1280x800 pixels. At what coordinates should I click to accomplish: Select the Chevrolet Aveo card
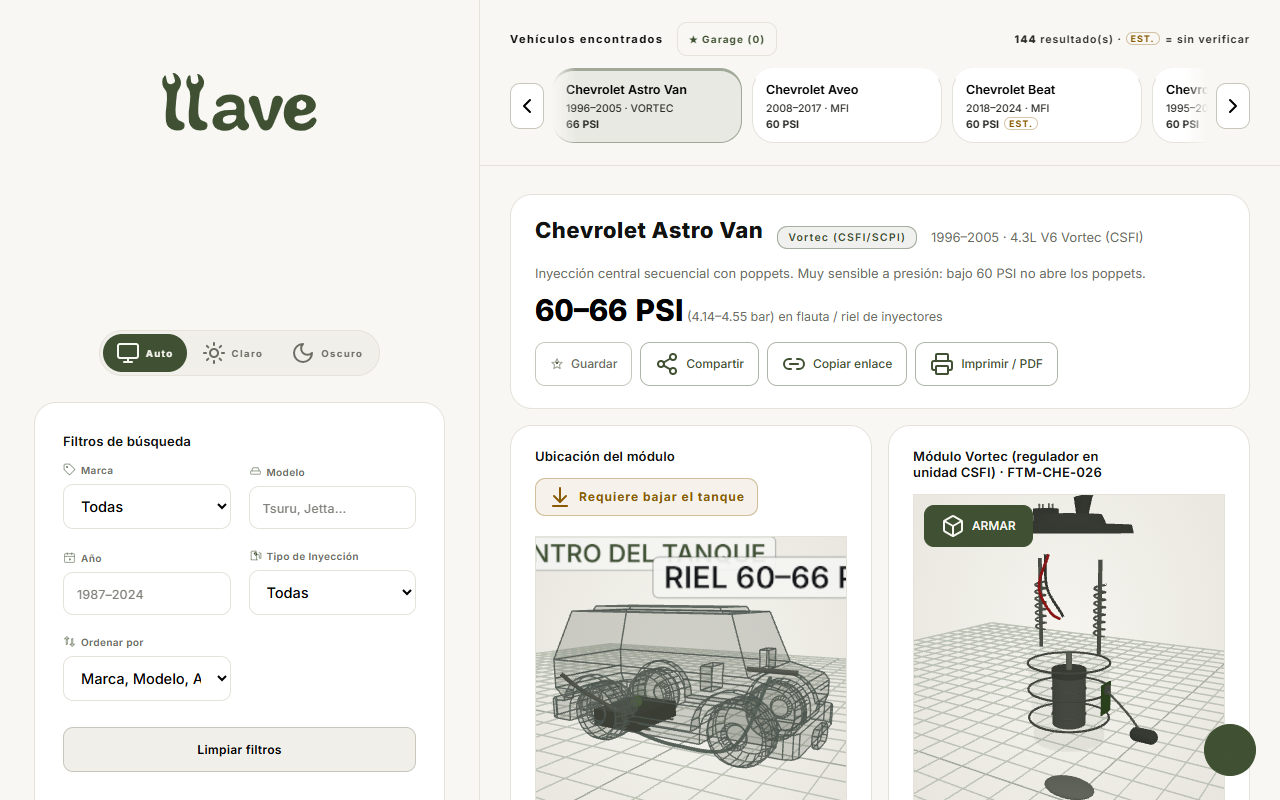click(847, 106)
